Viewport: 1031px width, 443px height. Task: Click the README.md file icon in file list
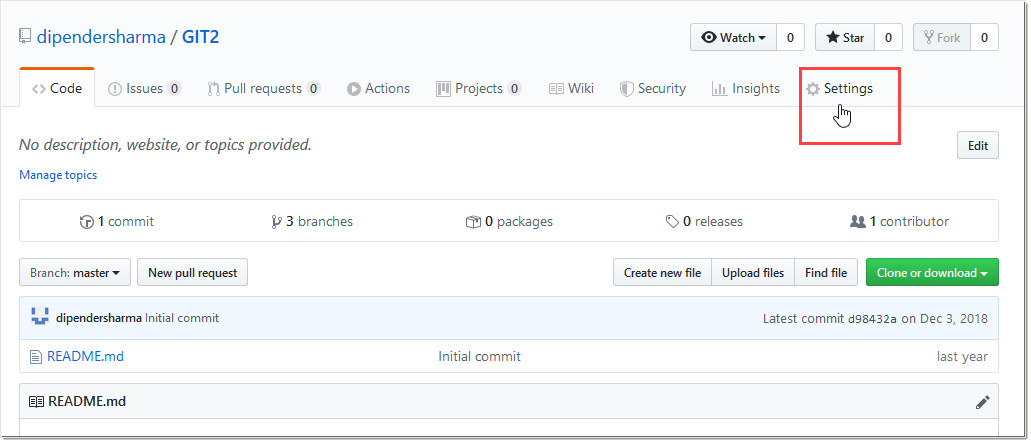[37, 356]
